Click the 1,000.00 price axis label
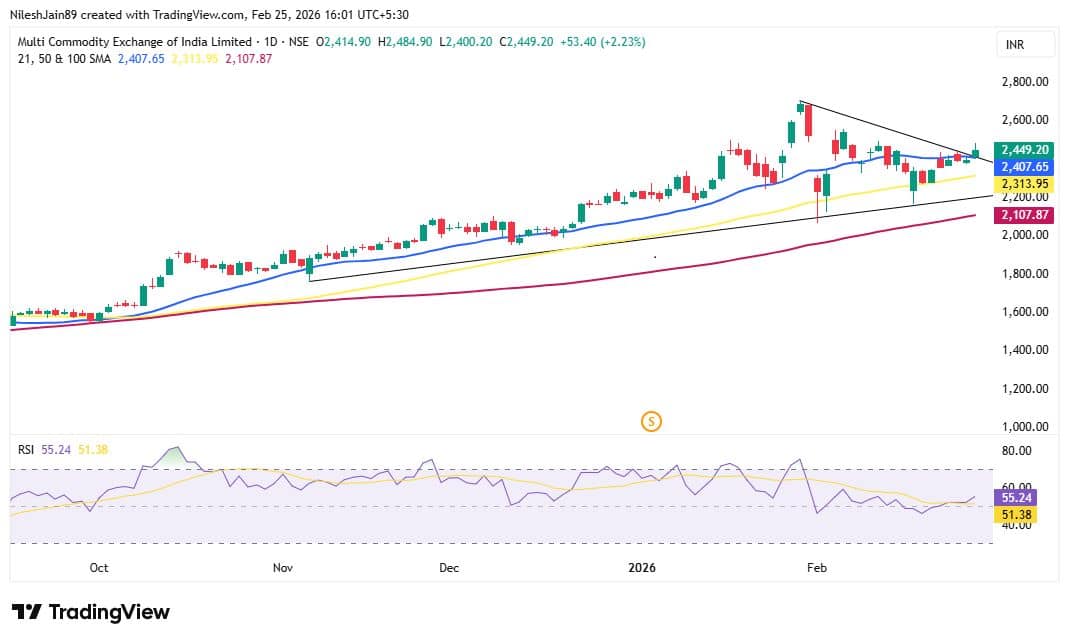Screen dimensions: 1069x642 tap(1025, 427)
